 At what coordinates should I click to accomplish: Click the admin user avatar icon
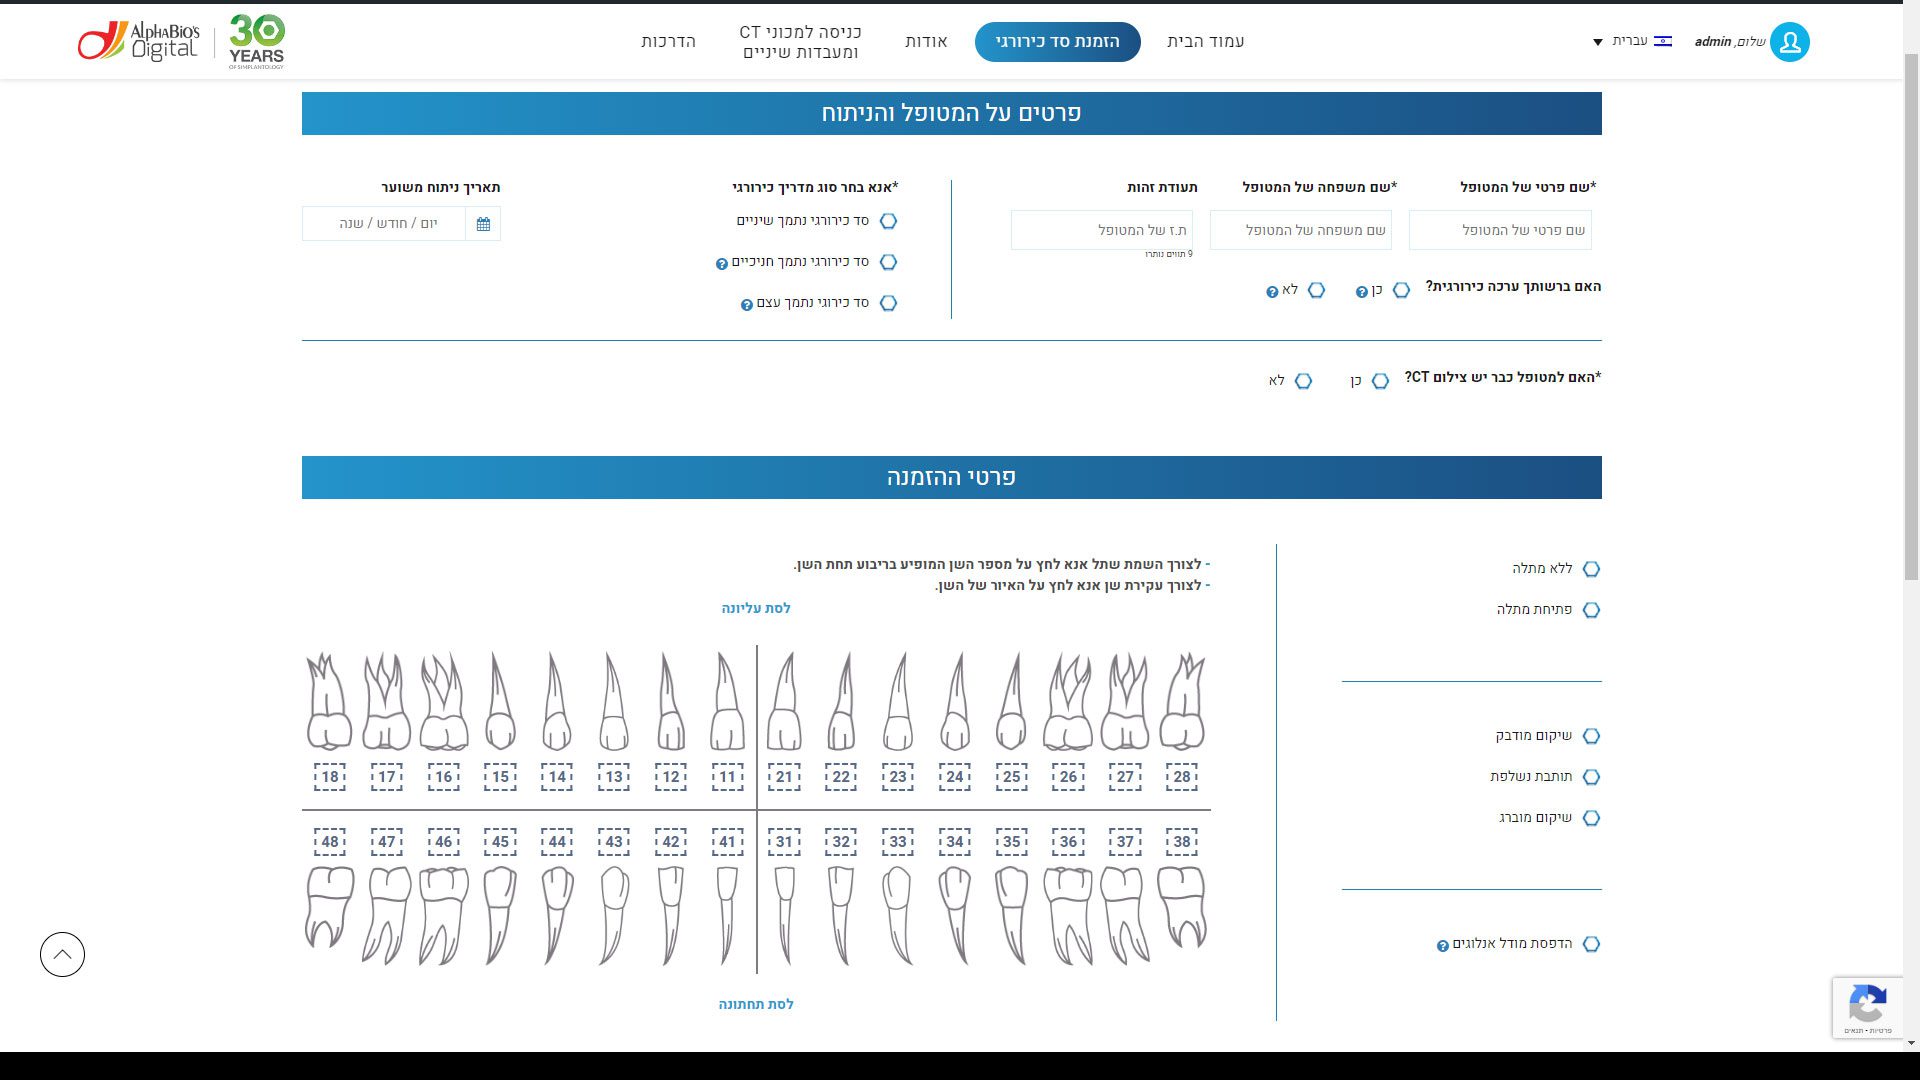[1789, 42]
